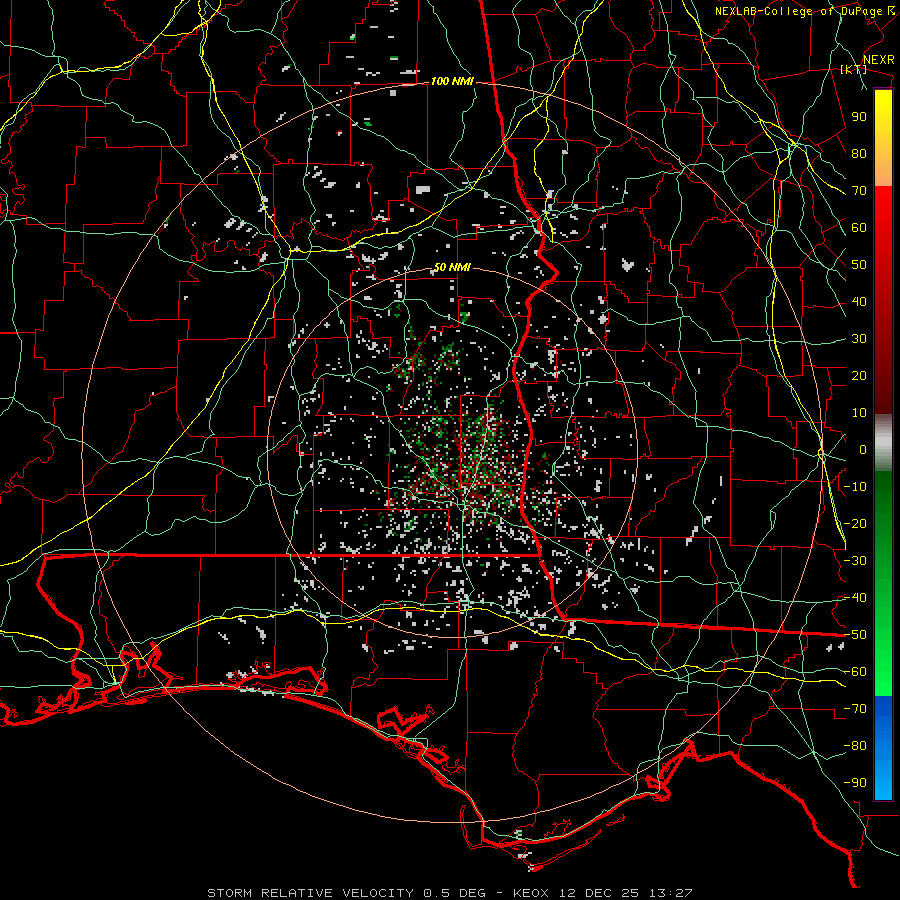Click the -60 value on velocity scale

[x=855, y=672]
